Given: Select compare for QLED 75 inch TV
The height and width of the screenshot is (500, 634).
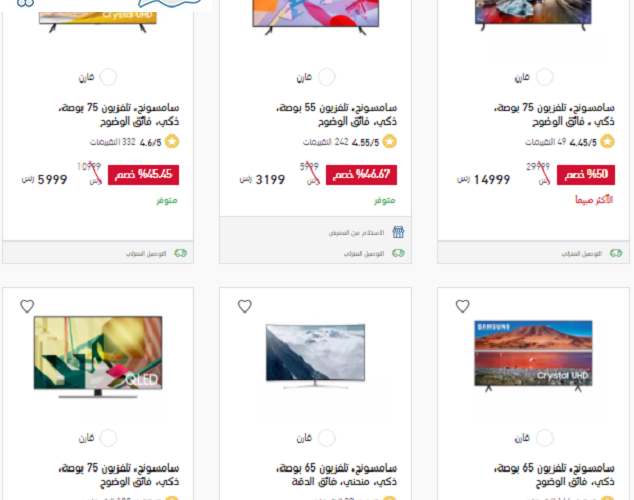Looking at the screenshot, I should (108, 438).
